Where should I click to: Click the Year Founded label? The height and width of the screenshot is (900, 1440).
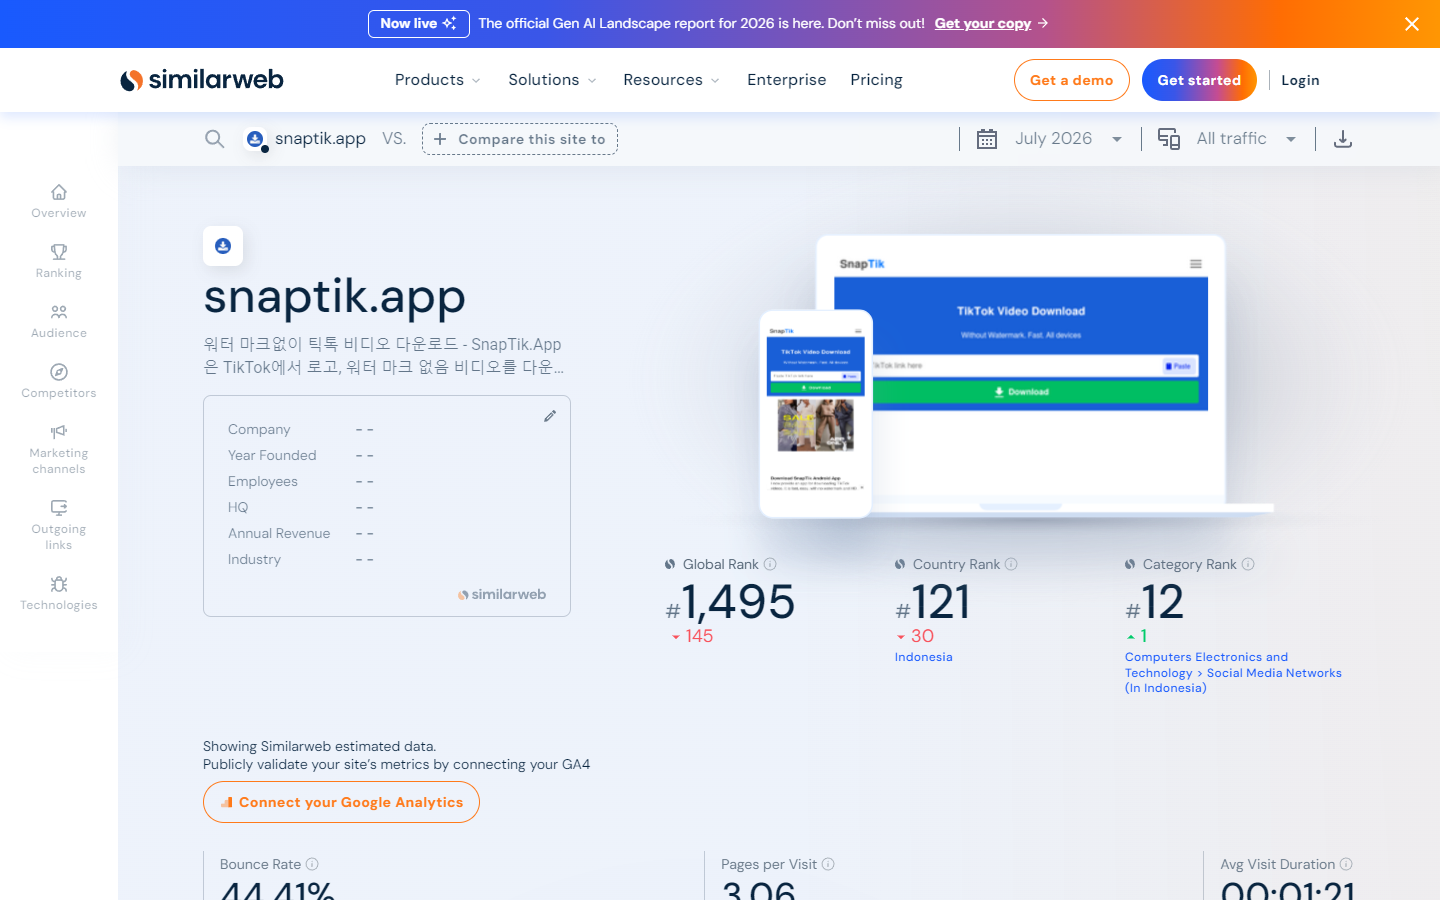pyautogui.click(x=272, y=455)
